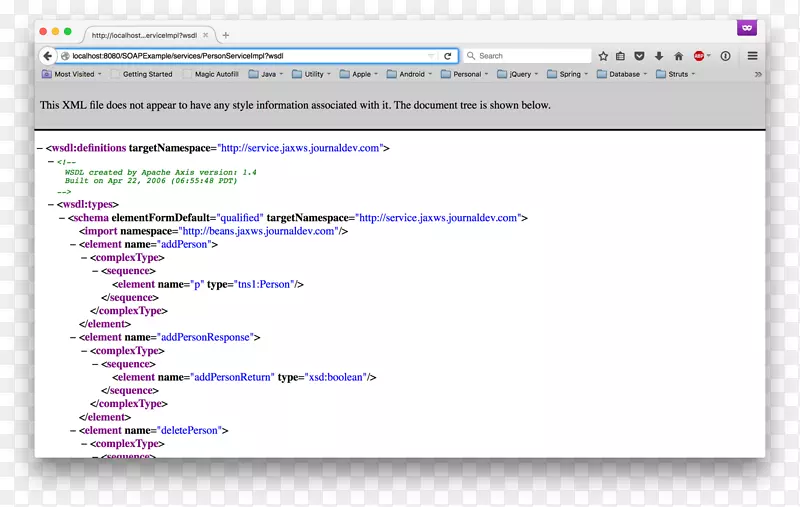Open the bookmarks list icon

click(x=620, y=56)
